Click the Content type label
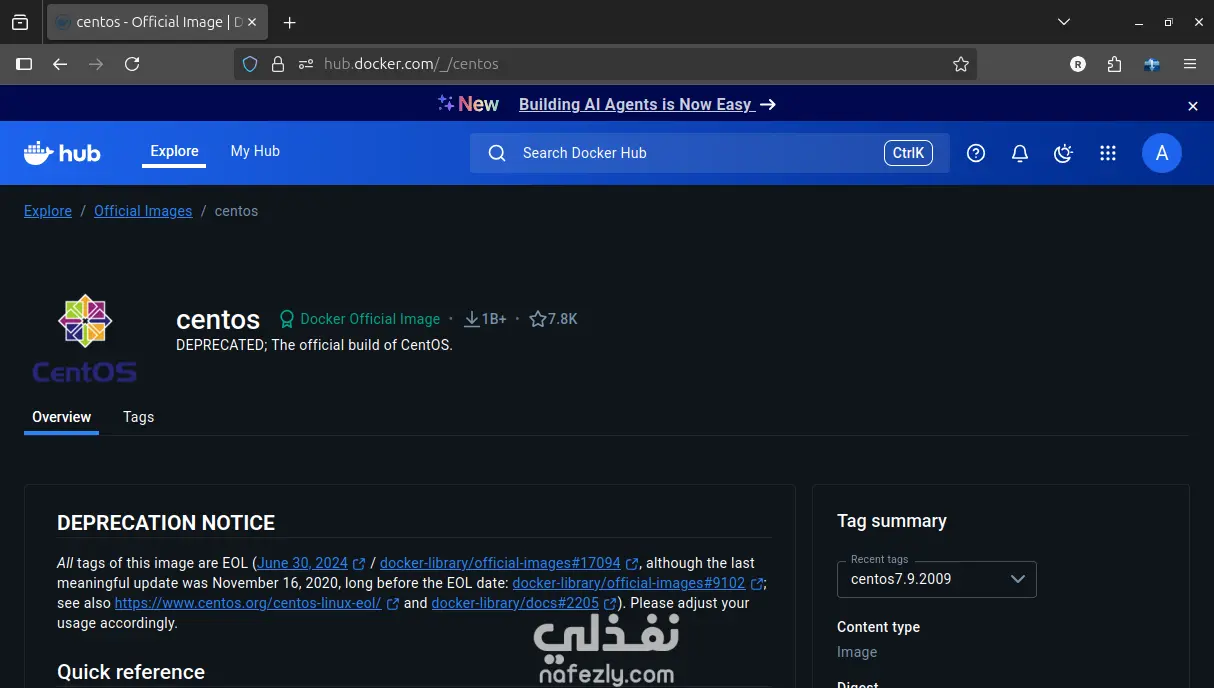This screenshot has height=688, width=1214. point(878,627)
